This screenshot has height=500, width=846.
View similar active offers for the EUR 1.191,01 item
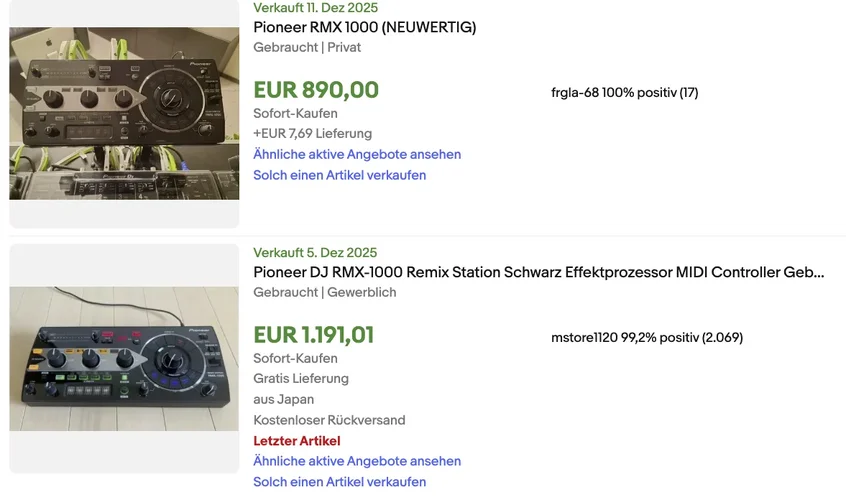point(357,461)
